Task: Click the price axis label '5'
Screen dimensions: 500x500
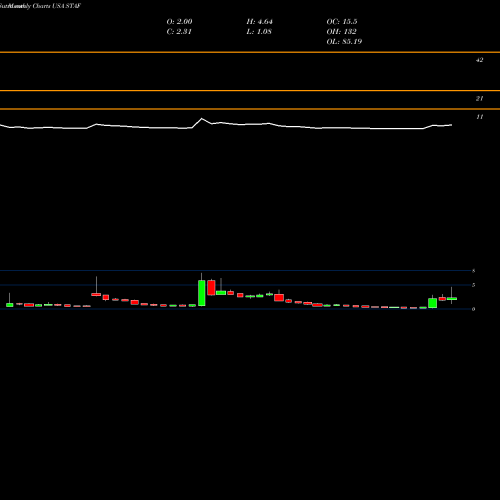Action: pyautogui.click(x=473, y=285)
